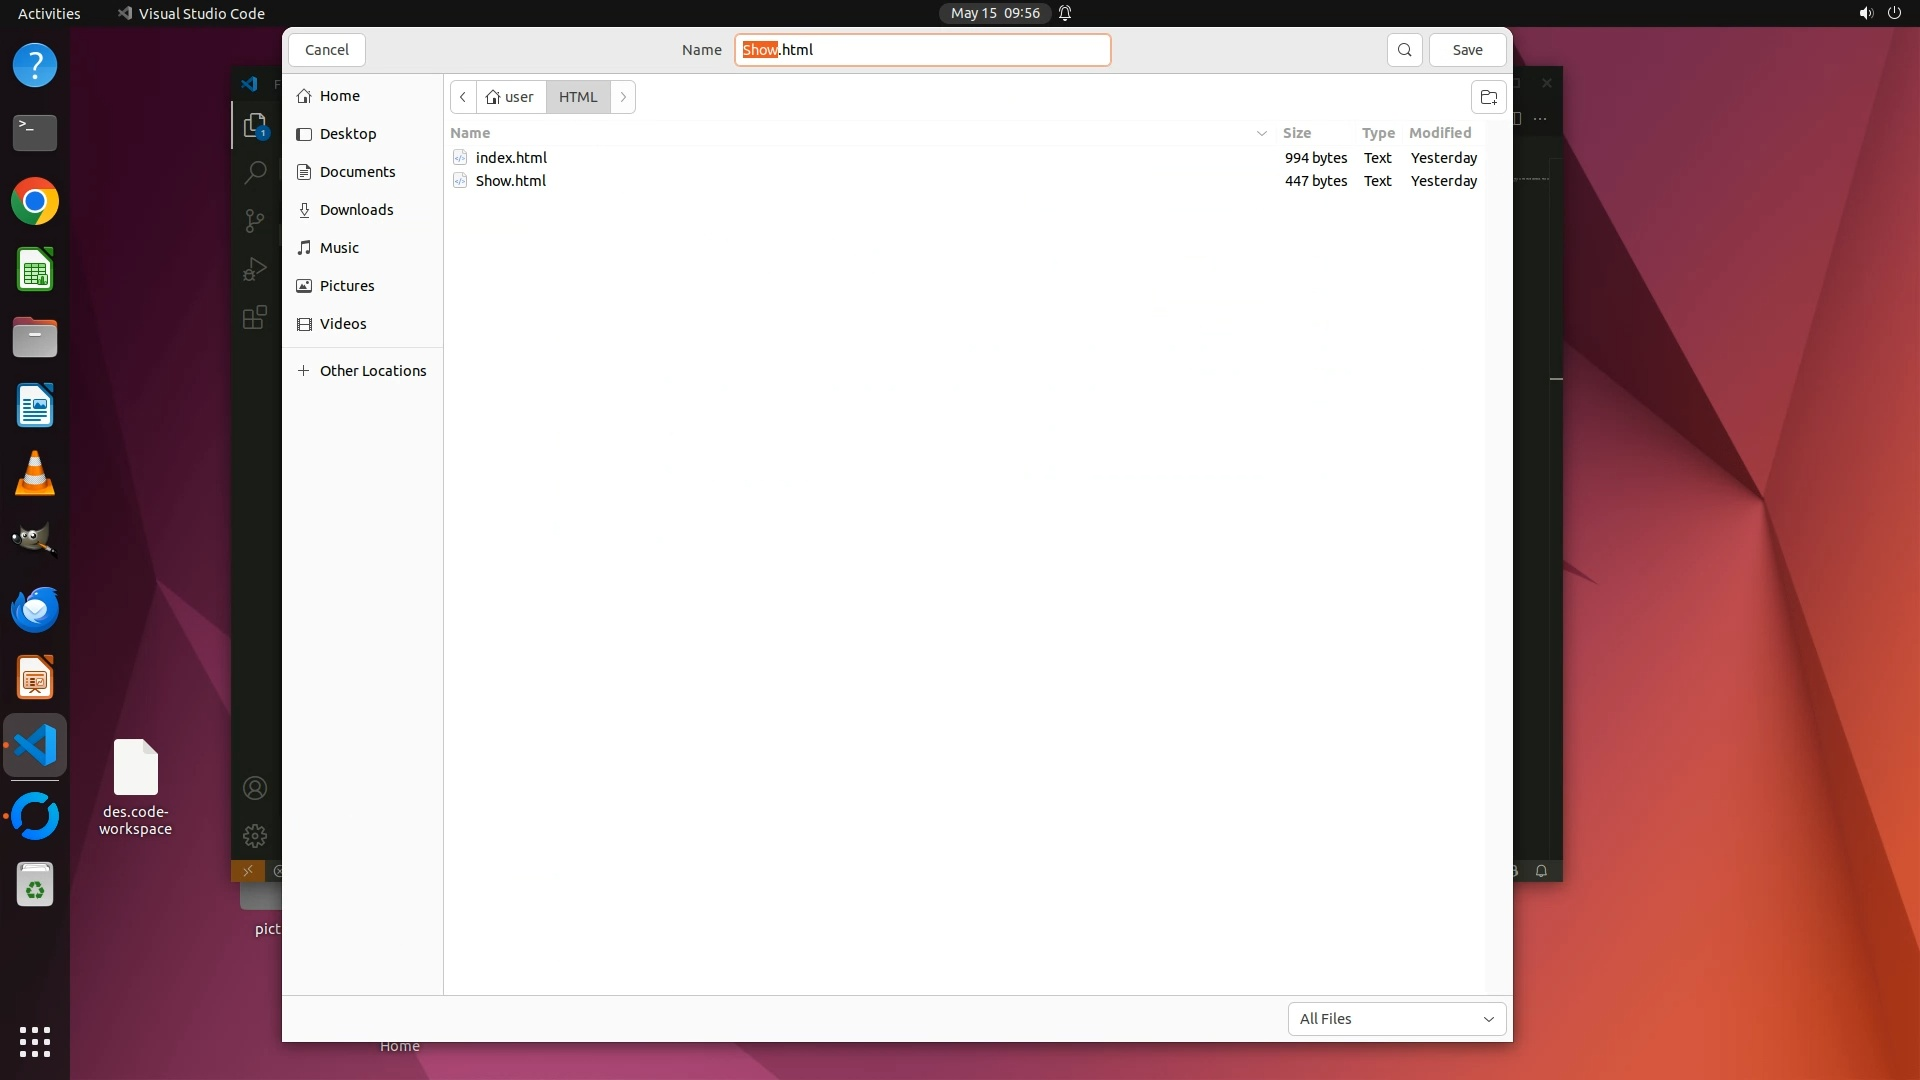This screenshot has height=1080, width=1920.
Task: Open Run and Debug sidebar icon
Action: pyautogui.click(x=255, y=269)
